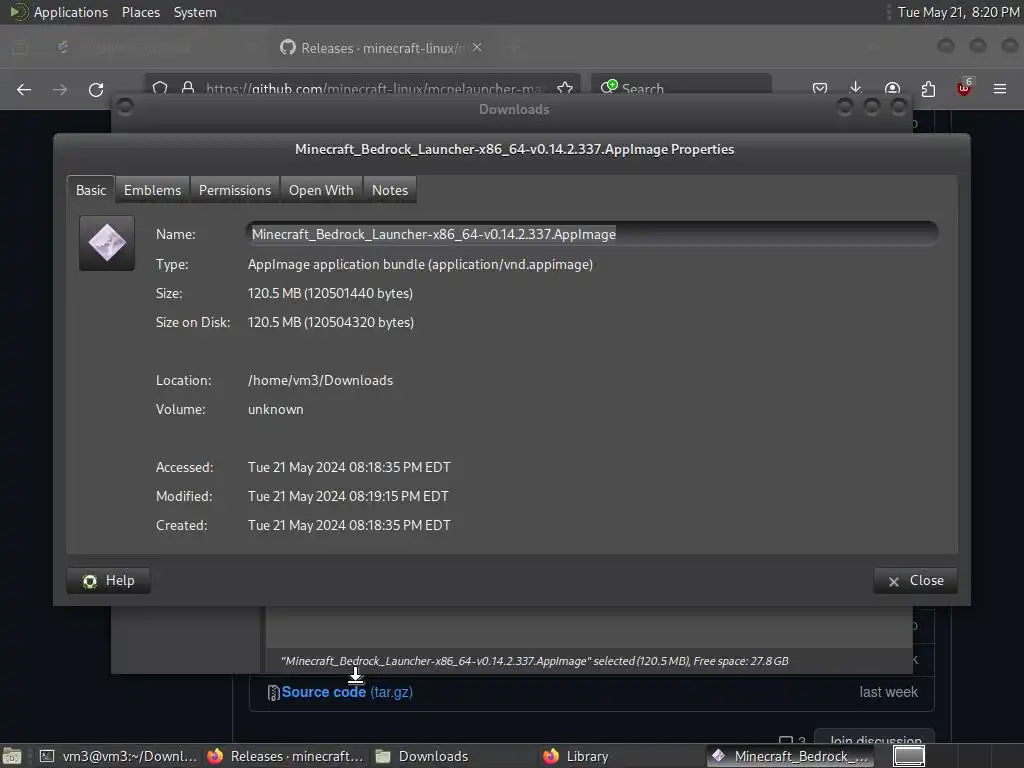Click the last week text on GitHub page
This screenshot has width=1024, height=768.
(888, 692)
